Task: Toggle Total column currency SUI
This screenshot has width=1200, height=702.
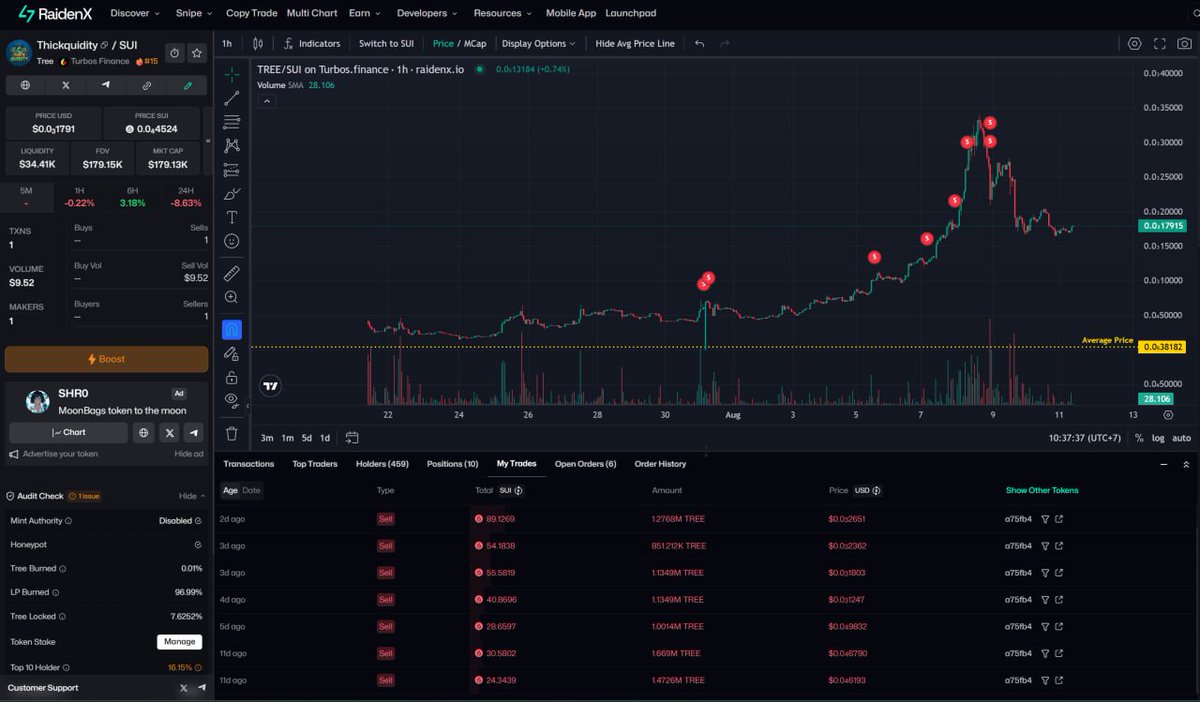Action: point(510,490)
